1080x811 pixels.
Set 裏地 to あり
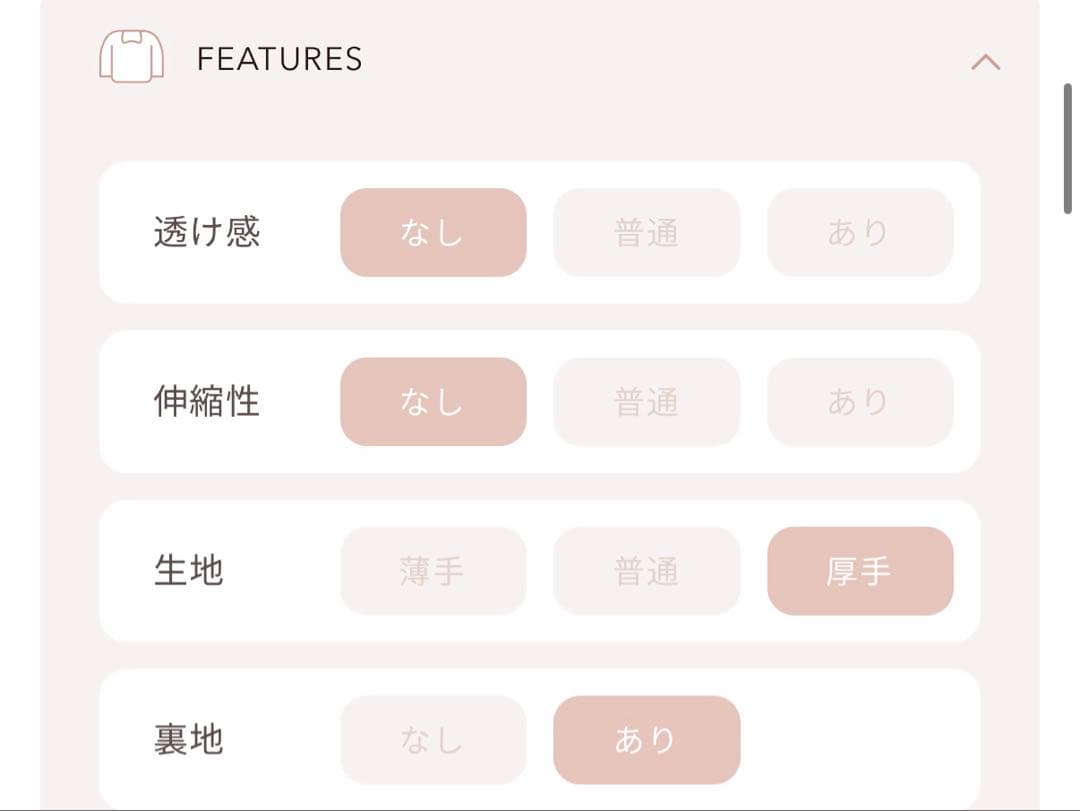pyautogui.click(x=647, y=740)
